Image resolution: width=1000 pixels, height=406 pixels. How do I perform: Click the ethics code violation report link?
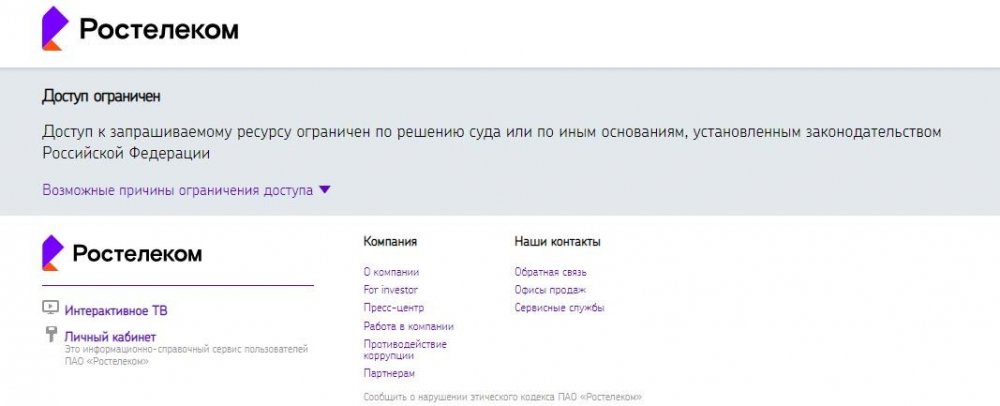coord(502,397)
